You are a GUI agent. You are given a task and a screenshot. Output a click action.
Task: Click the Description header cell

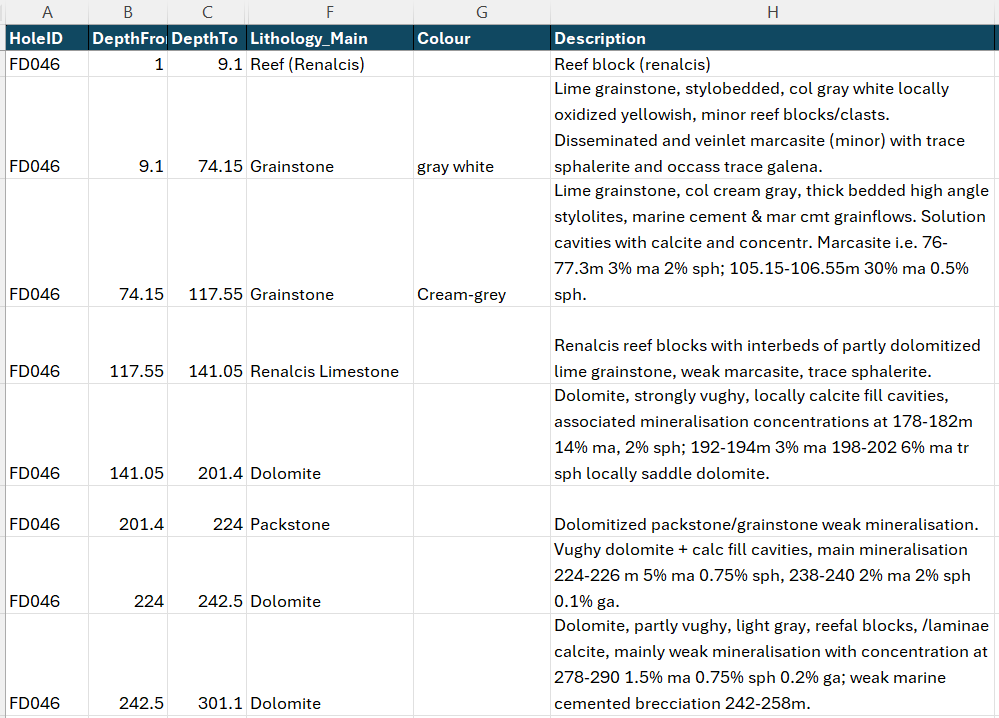point(772,38)
